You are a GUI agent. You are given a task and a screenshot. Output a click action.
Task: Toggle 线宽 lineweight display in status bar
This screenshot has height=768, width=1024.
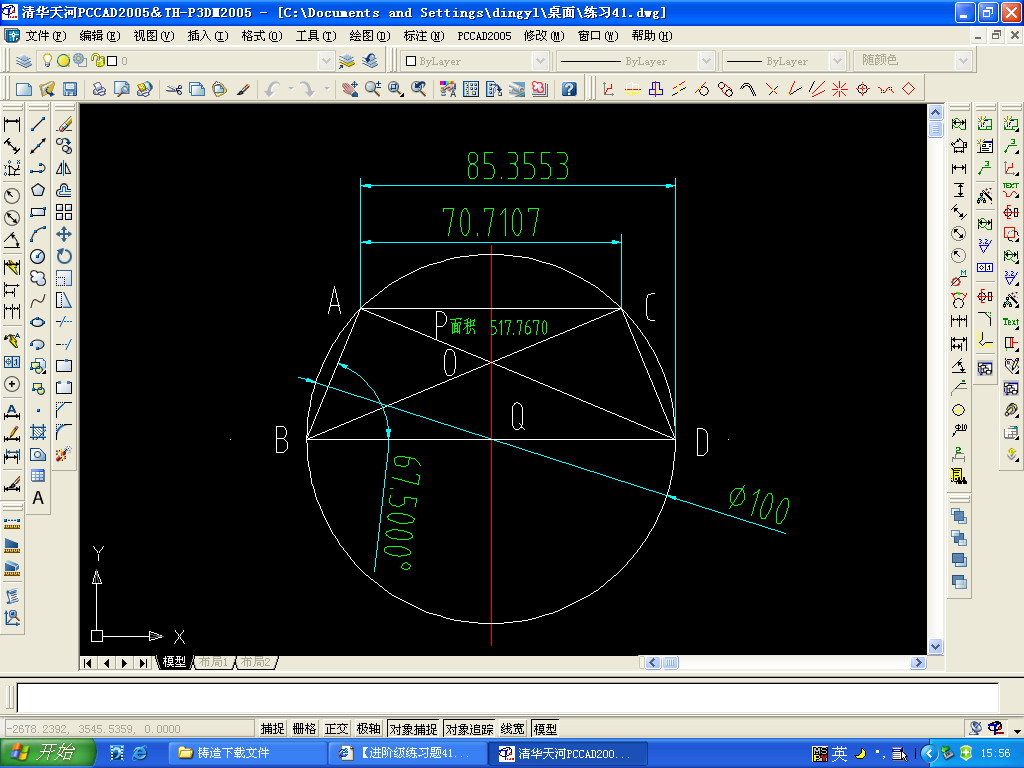pos(513,729)
